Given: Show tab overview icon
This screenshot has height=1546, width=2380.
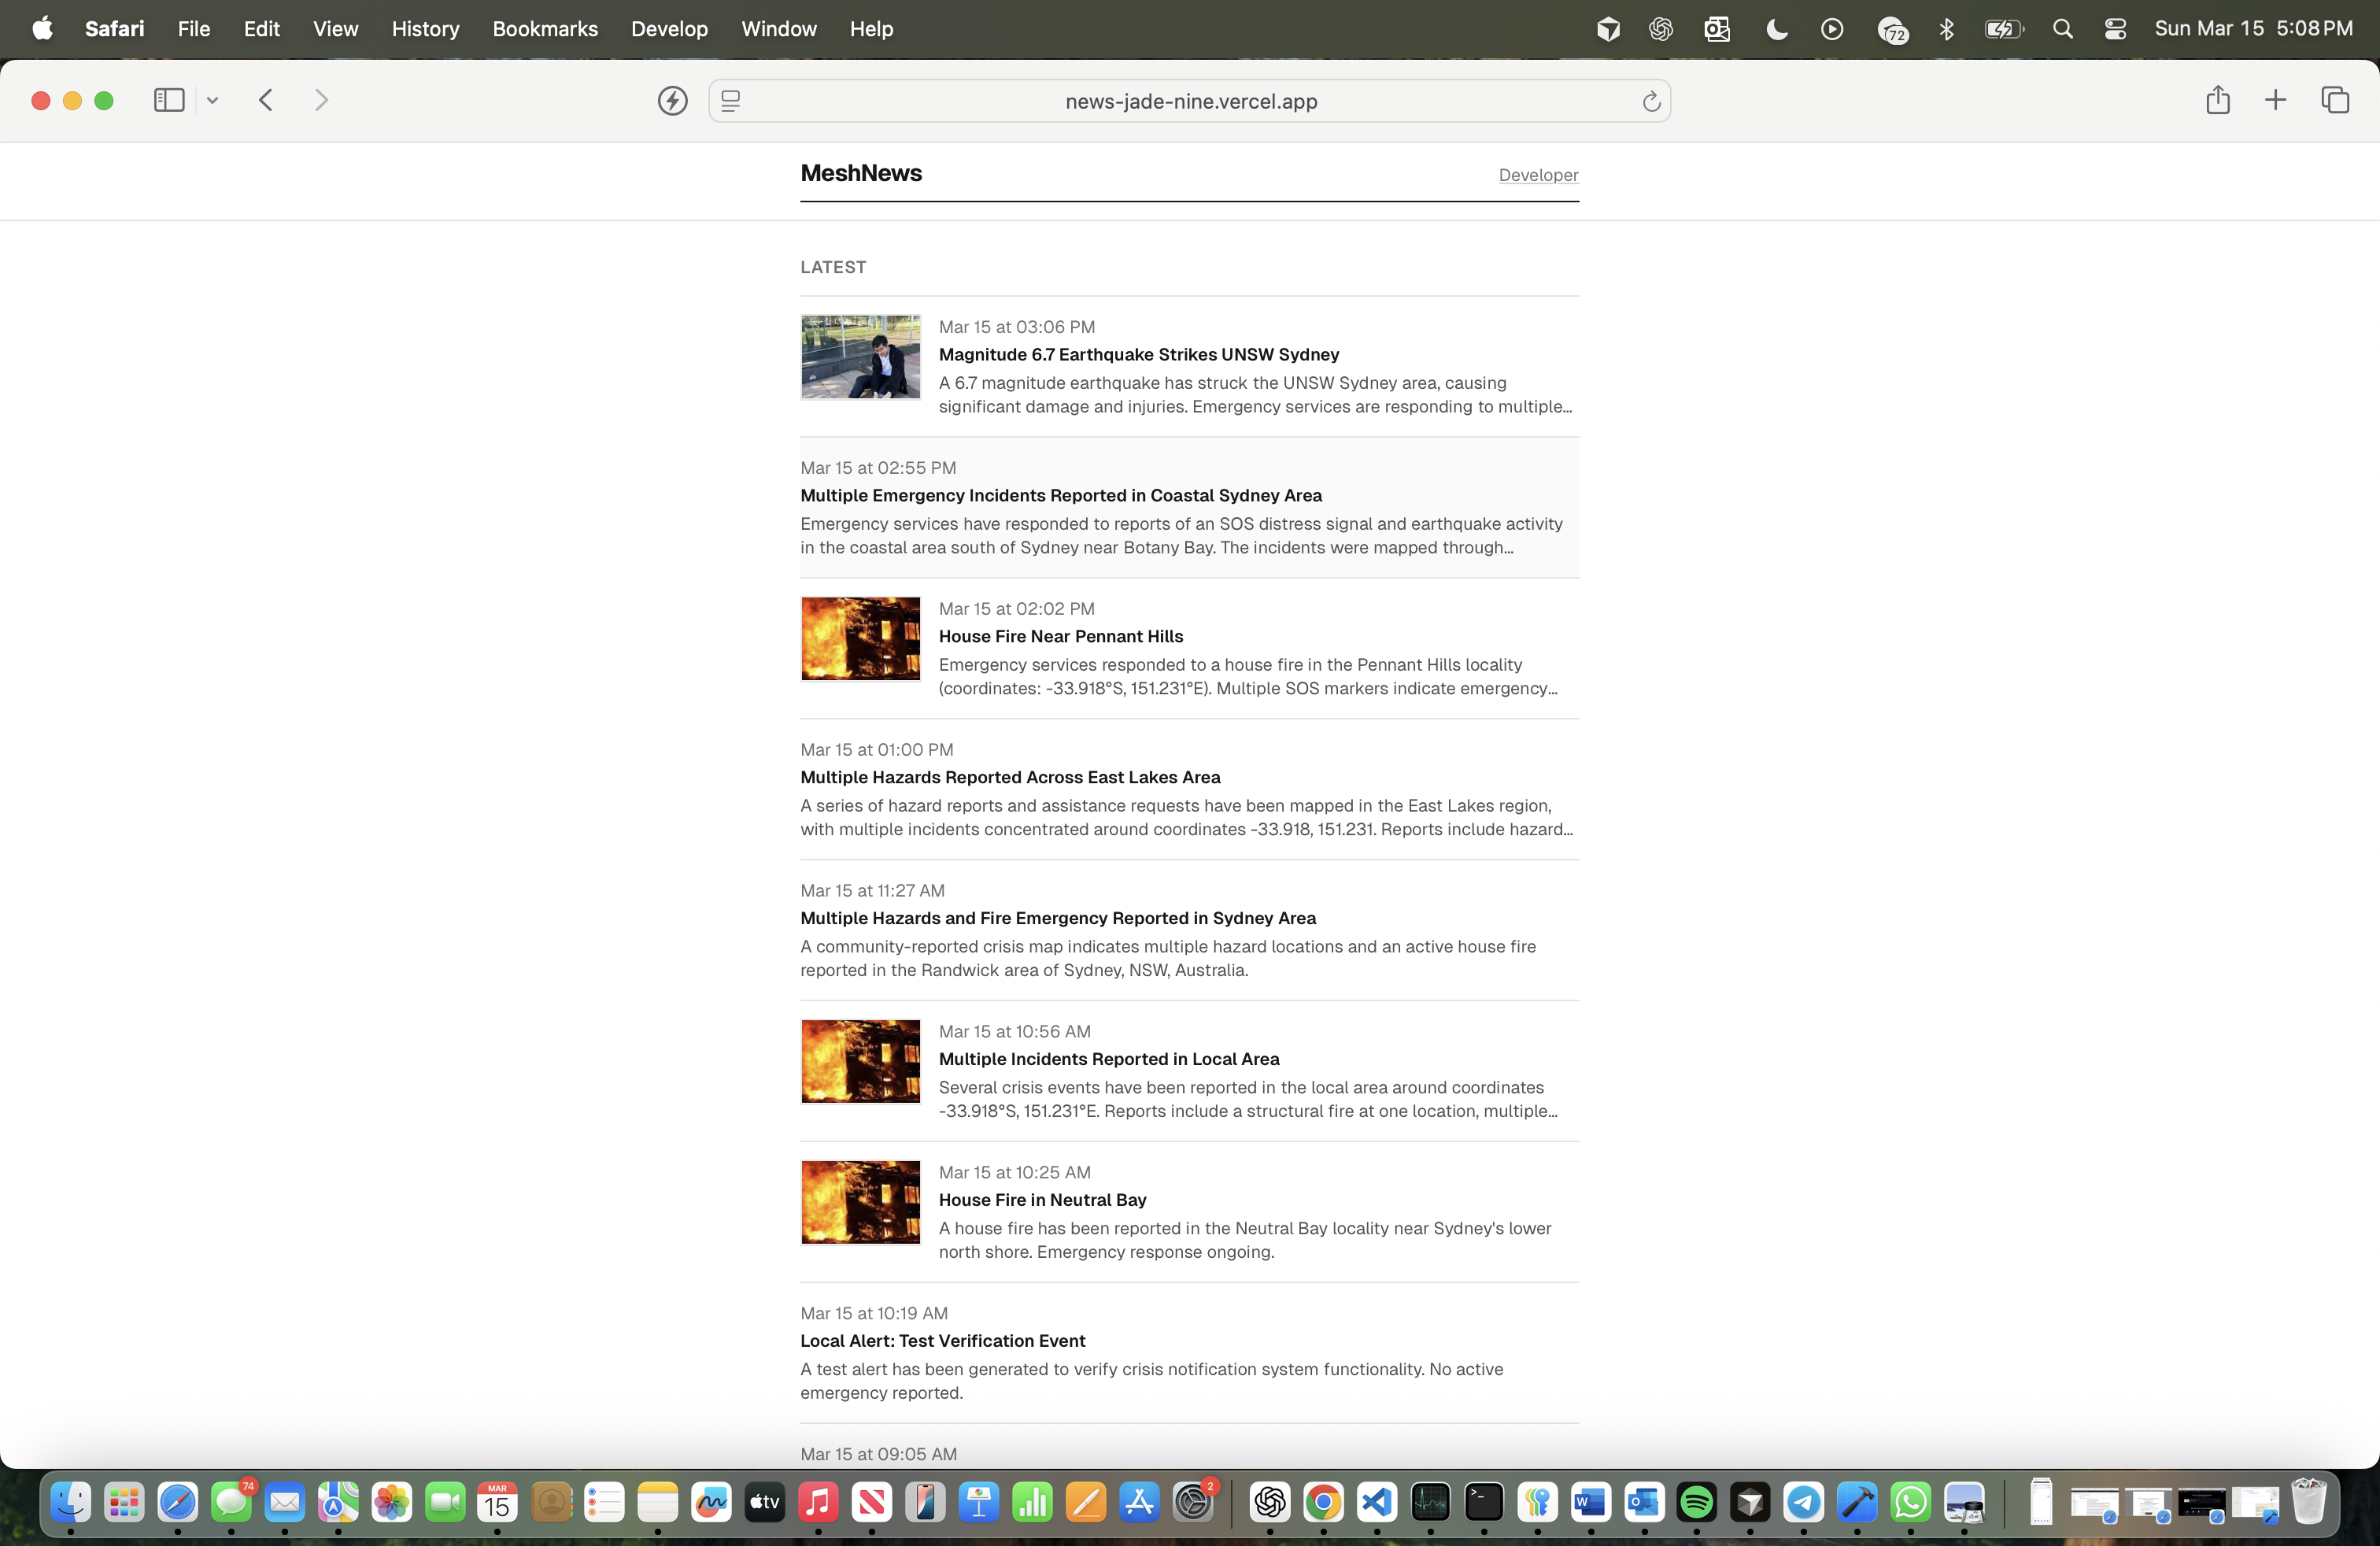Looking at the screenshot, I should (2335, 100).
